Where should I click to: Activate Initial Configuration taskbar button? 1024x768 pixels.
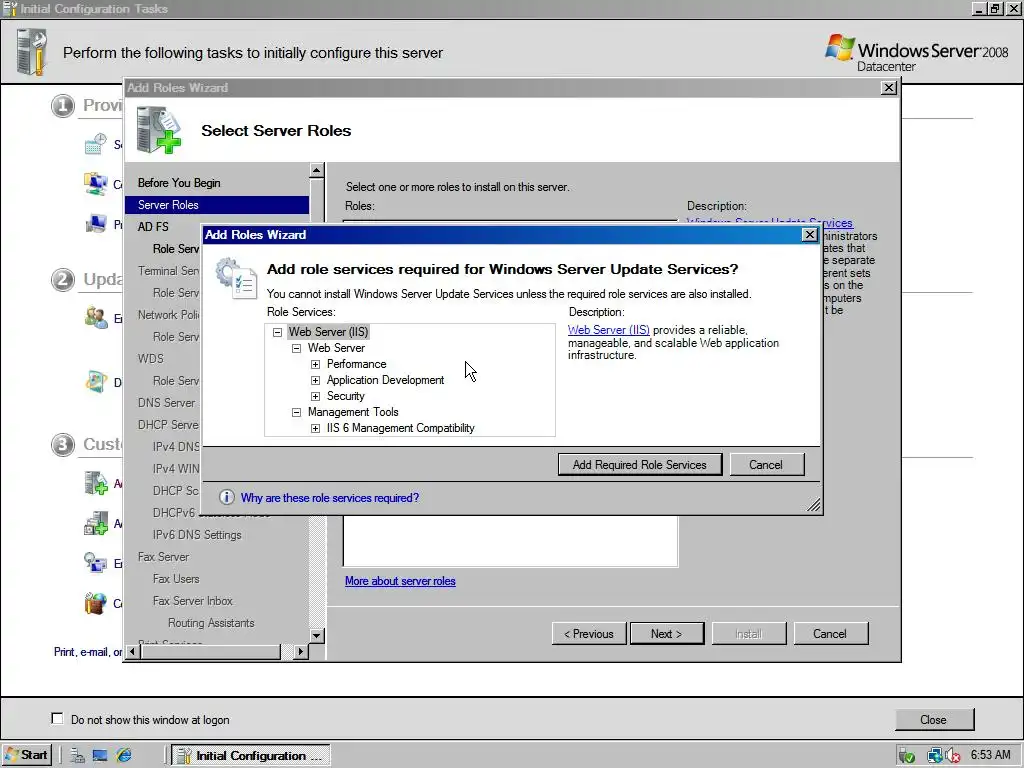[251, 756]
